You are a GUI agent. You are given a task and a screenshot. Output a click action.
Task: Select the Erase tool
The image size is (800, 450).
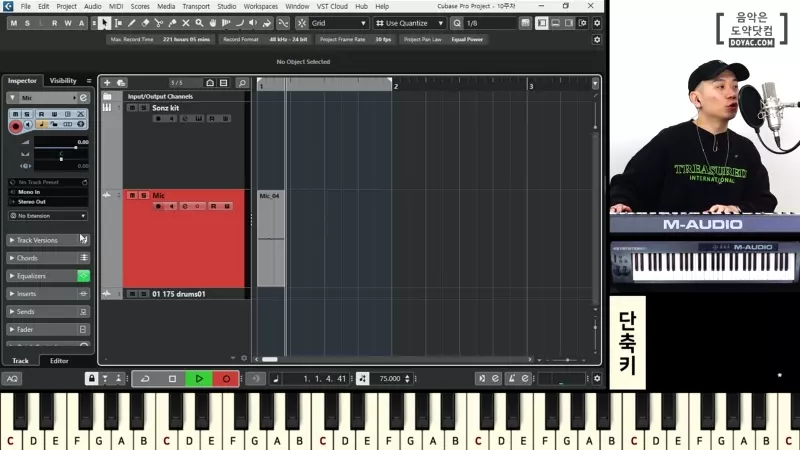145,23
